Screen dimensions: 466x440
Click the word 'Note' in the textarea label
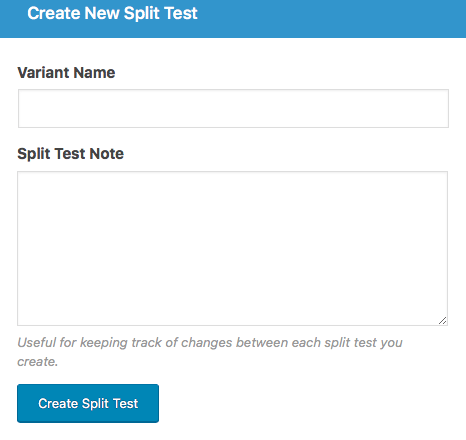[107, 154]
